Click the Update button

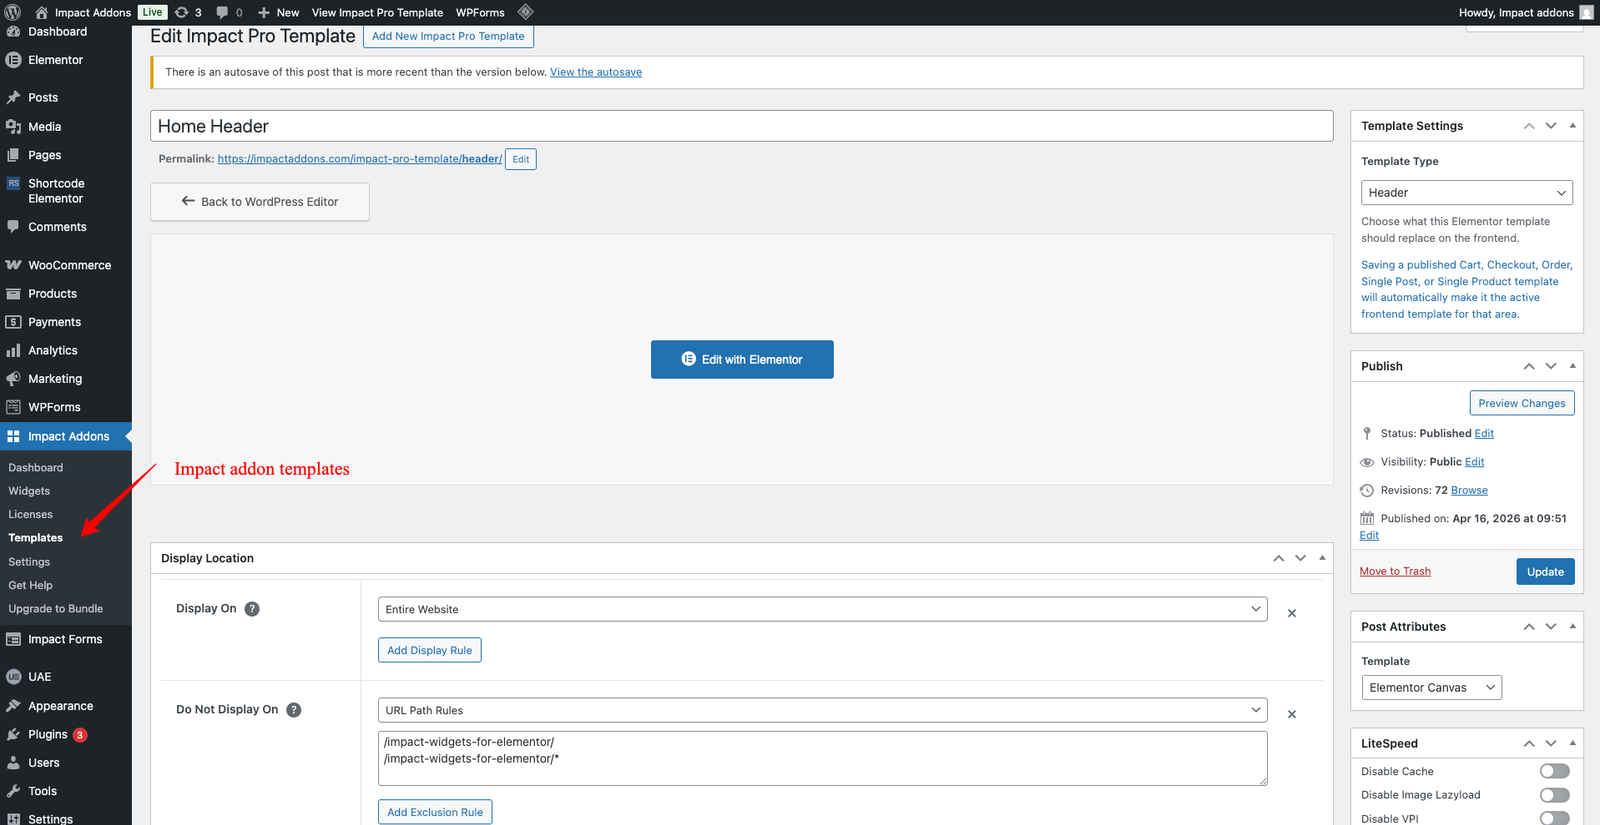pyautogui.click(x=1545, y=571)
